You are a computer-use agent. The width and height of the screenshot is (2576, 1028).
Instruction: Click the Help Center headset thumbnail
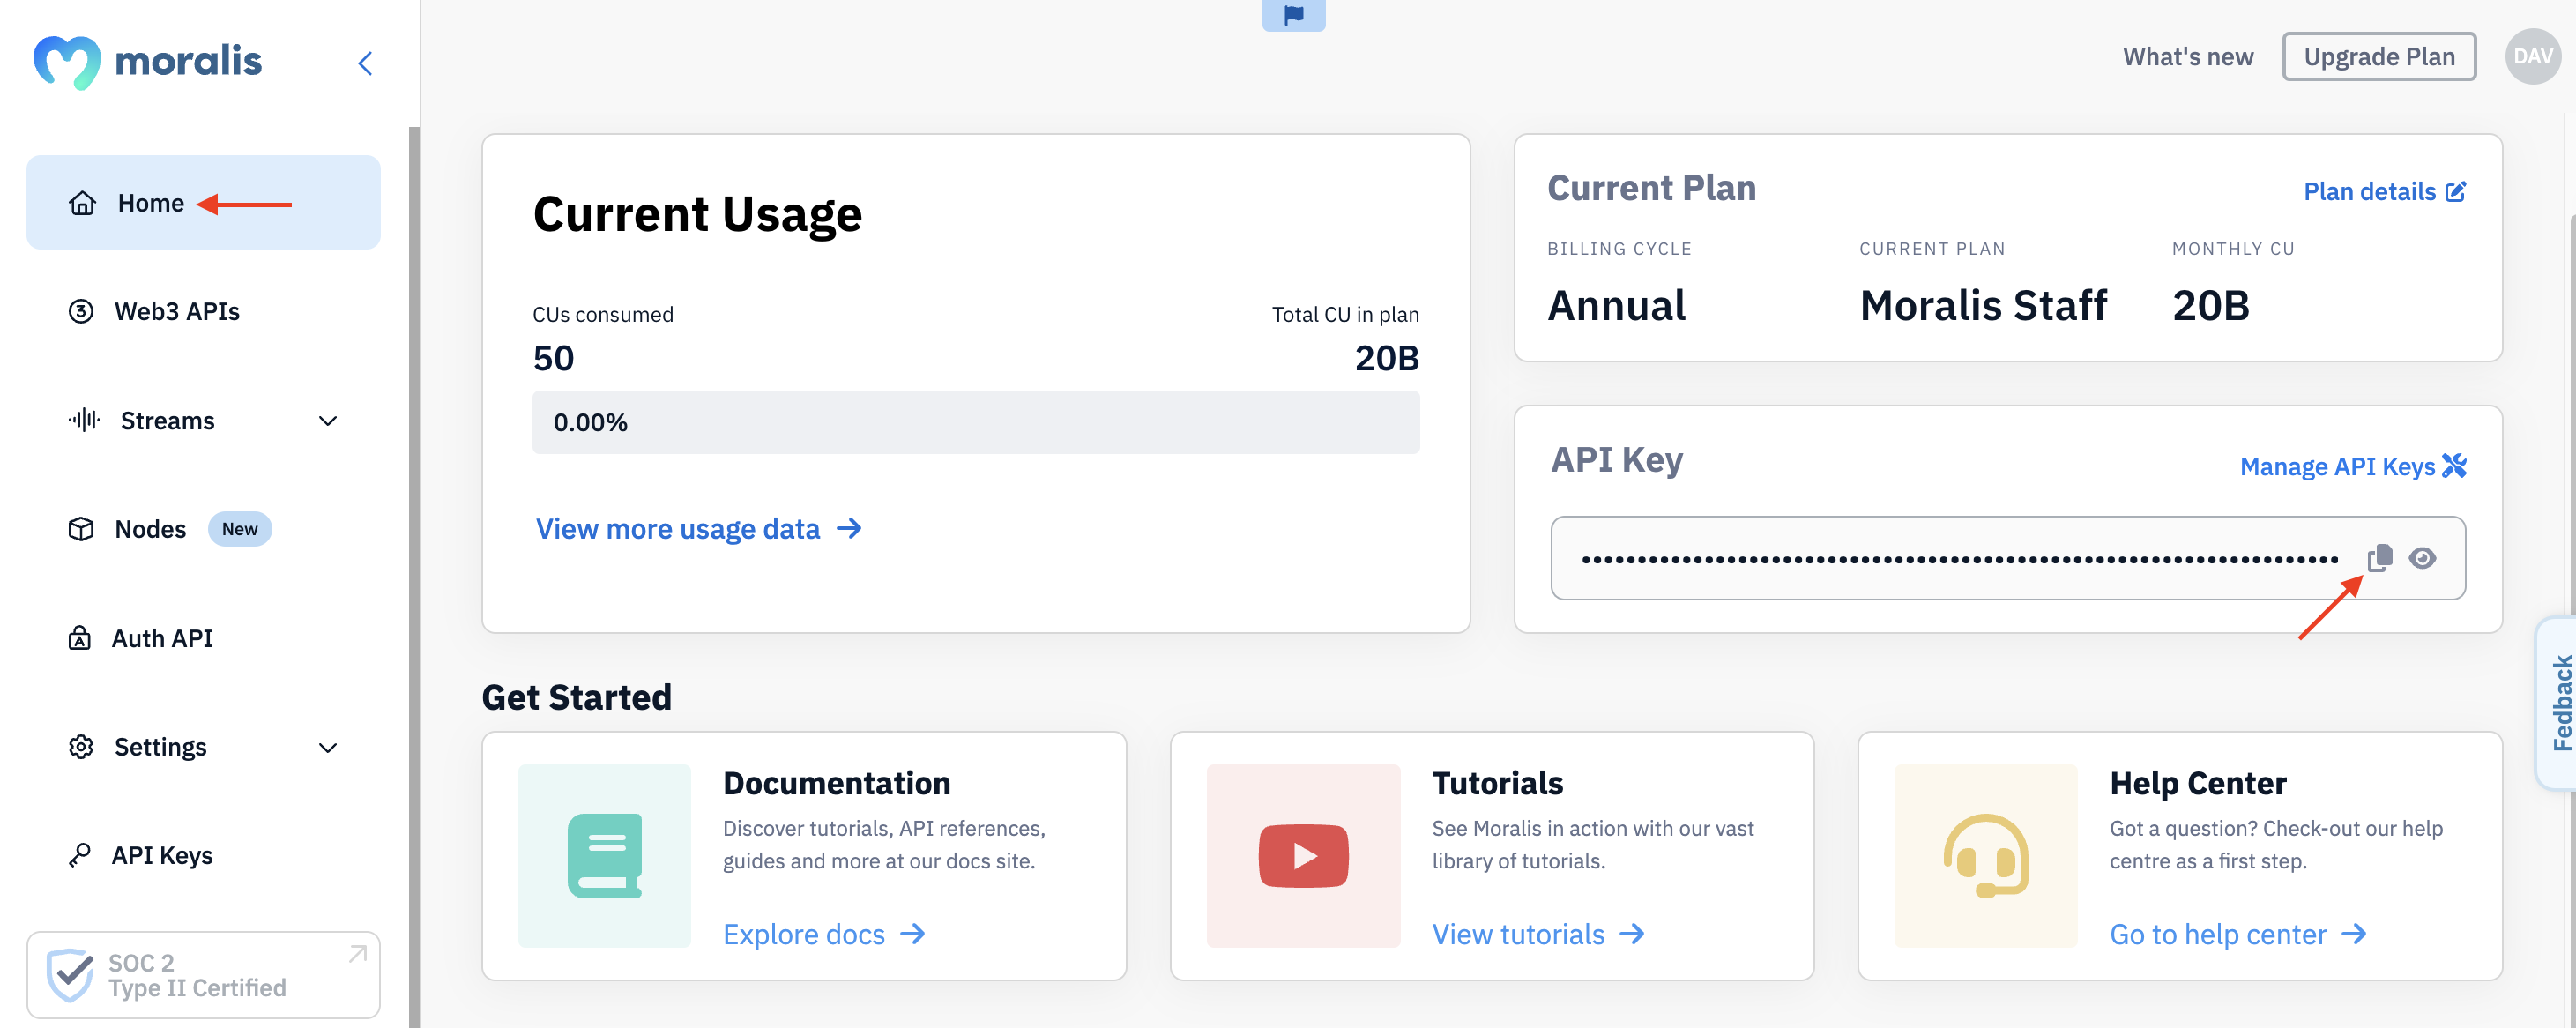(1985, 855)
